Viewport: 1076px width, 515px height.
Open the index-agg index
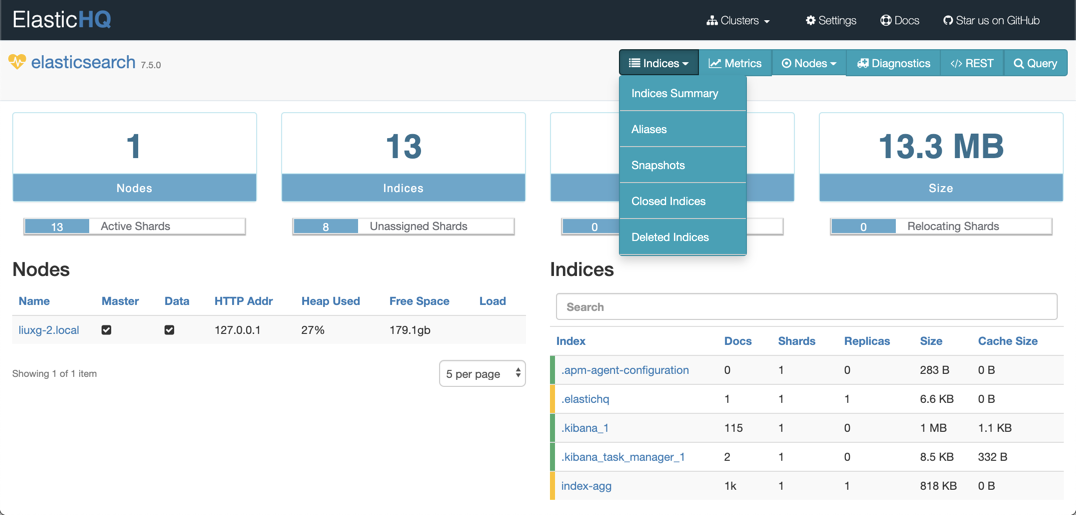(x=586, y=486)
